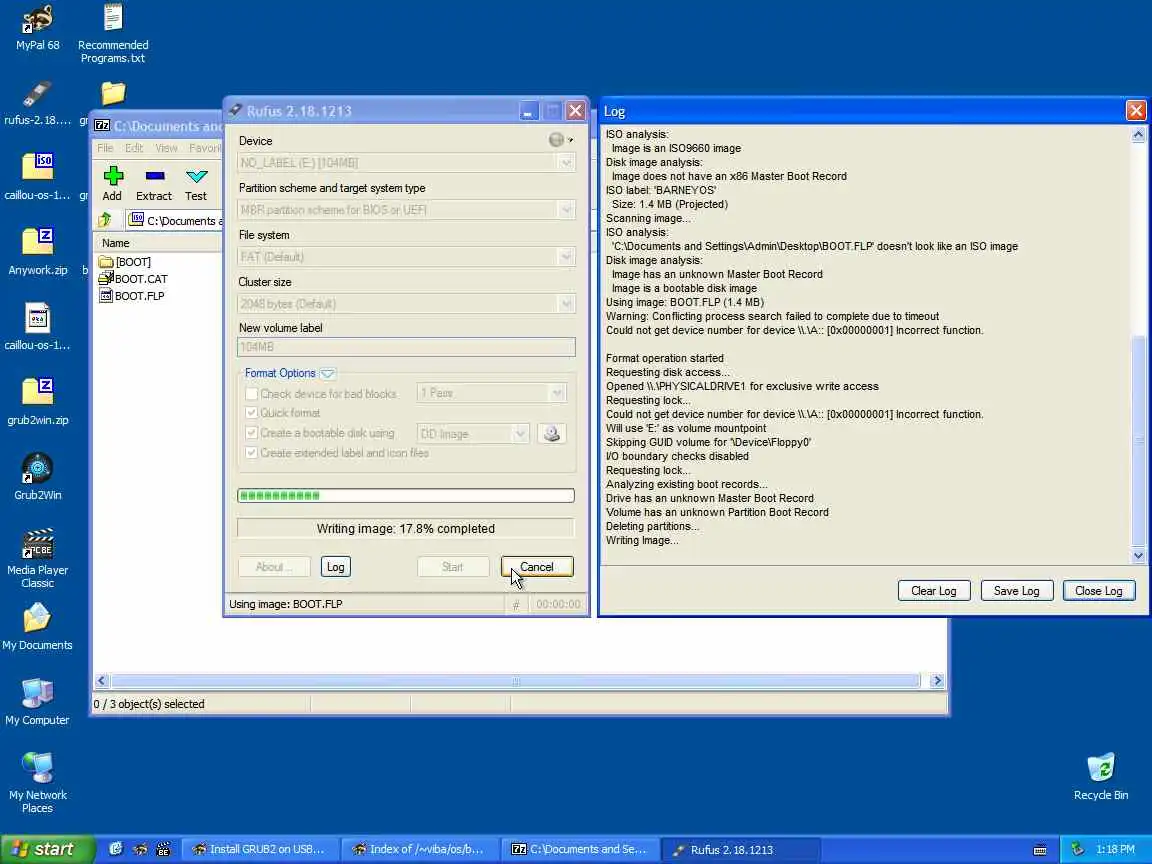Open My Network Places desktop icon
The width and height of the screenshot is (1152, 864).
point(37,783)
